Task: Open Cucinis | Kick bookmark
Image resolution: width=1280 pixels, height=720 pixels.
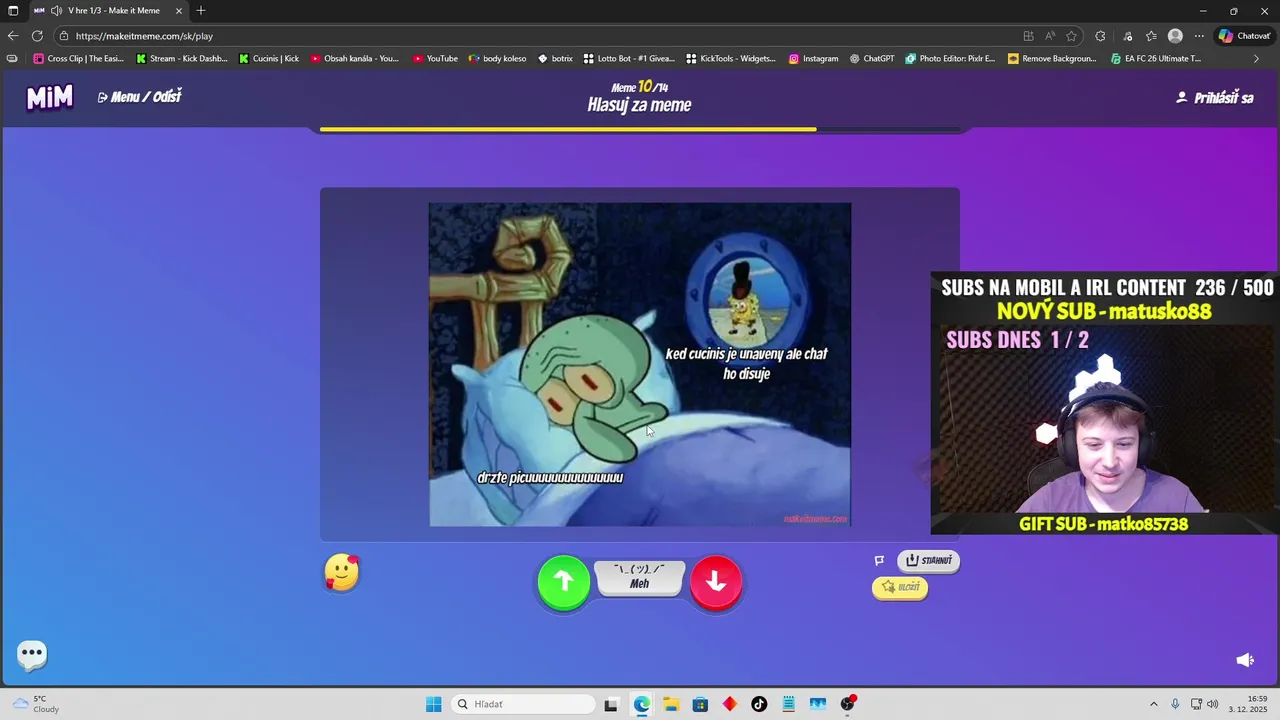Action: coord(269,59)
